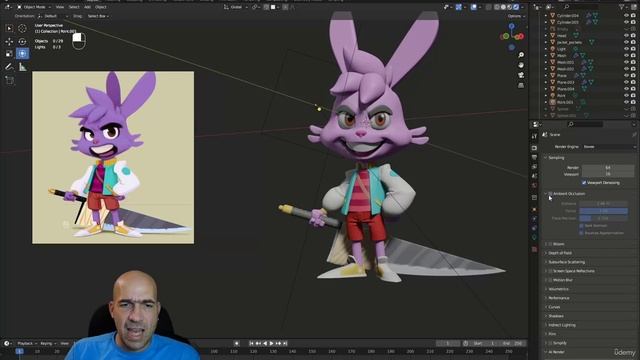This screenshot has width=640, height=360.
Task: Click the blue Z axis gizmo handle
Action: (511, 26)
